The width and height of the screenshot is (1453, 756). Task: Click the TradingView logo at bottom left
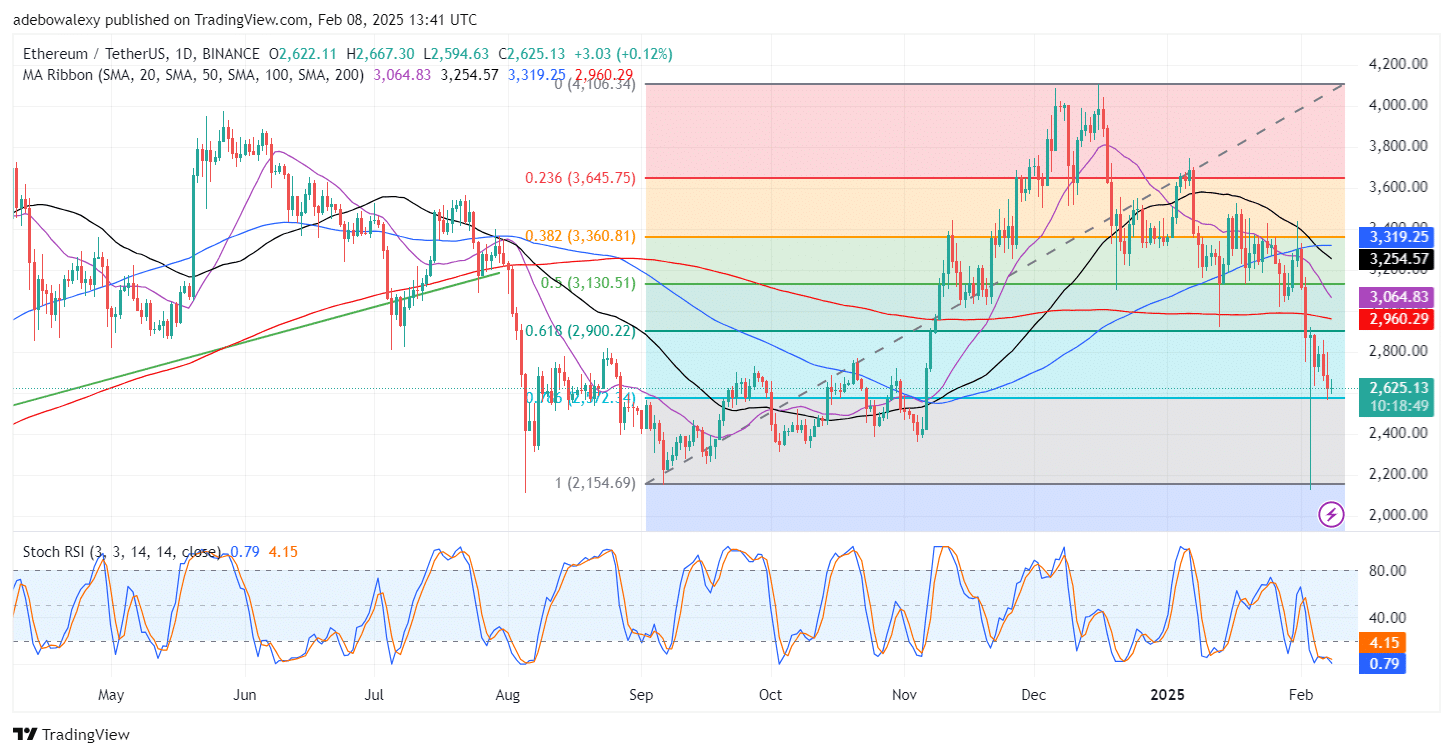pyautogui.click(x=71, y=735)
